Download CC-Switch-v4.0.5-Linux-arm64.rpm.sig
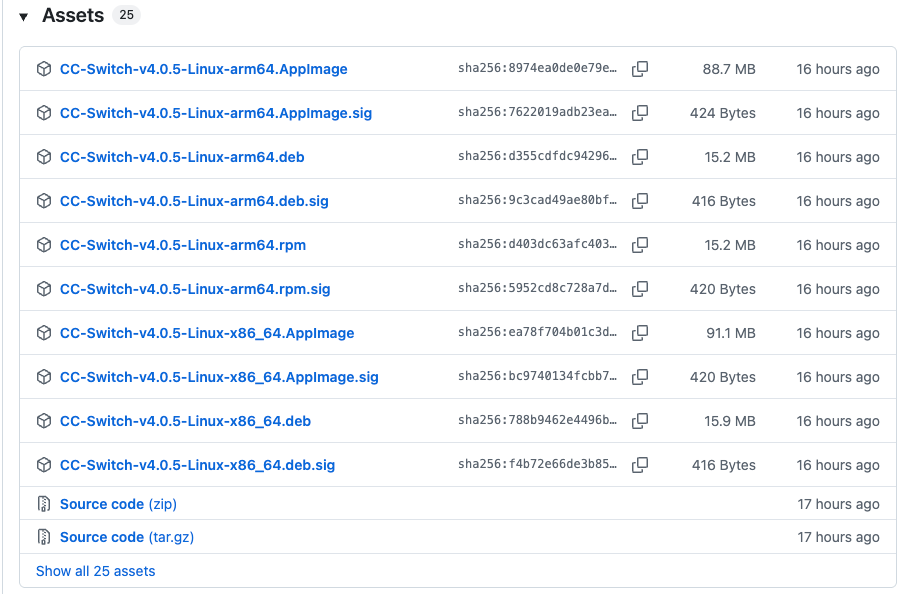904x594 pixels. pos(195,289)
